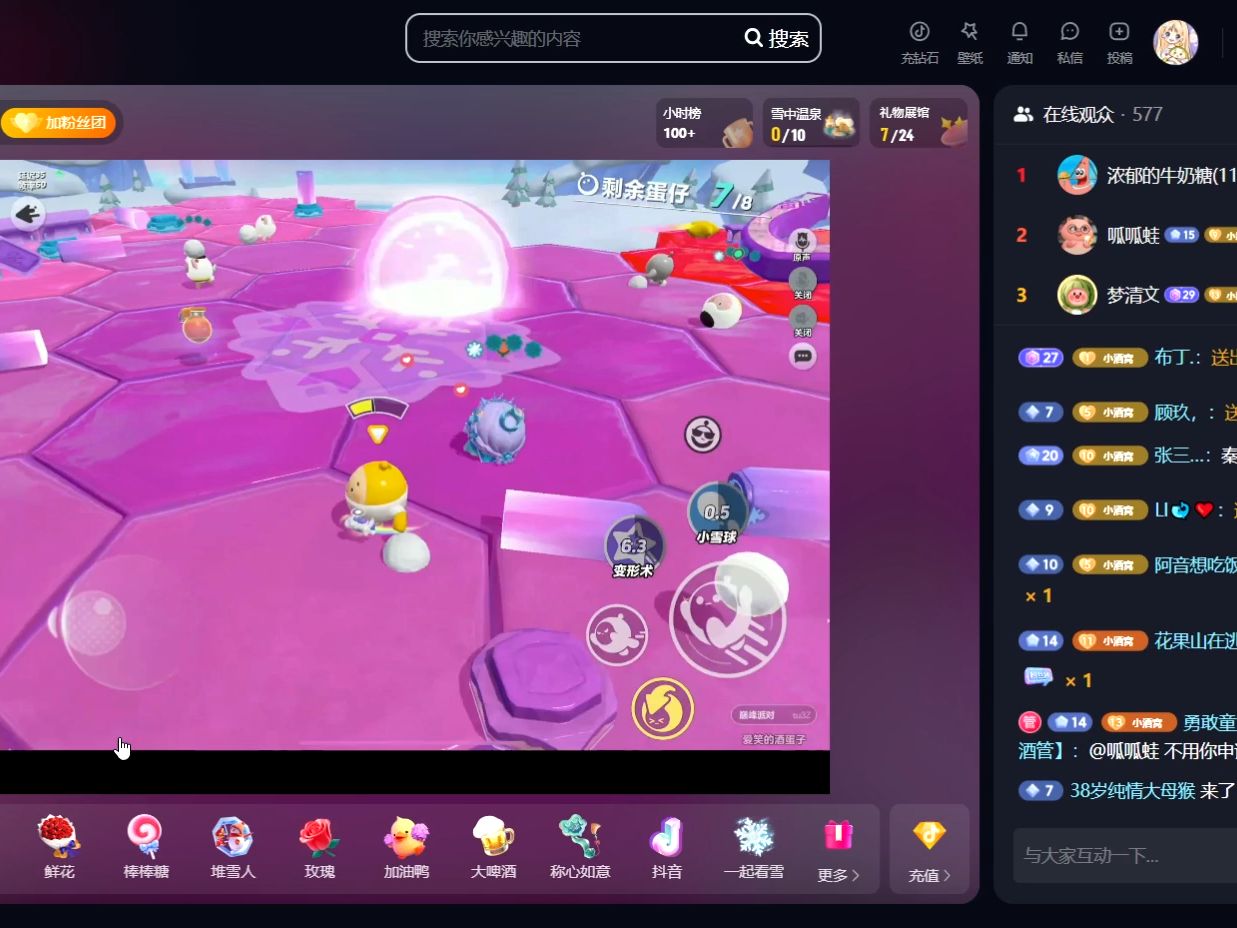
Task: Open 私信 private messages icon
Action: (x=1069, y=43)
